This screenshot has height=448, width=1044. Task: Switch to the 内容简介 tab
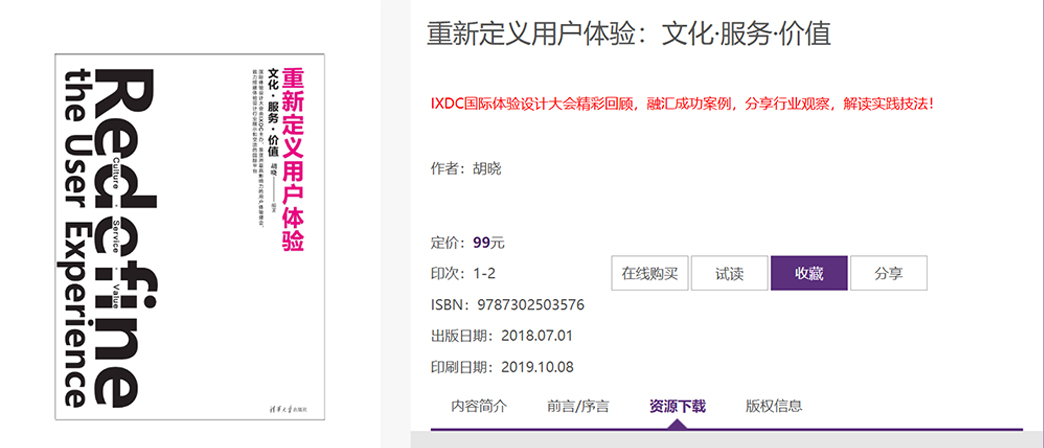coord(479,406)
